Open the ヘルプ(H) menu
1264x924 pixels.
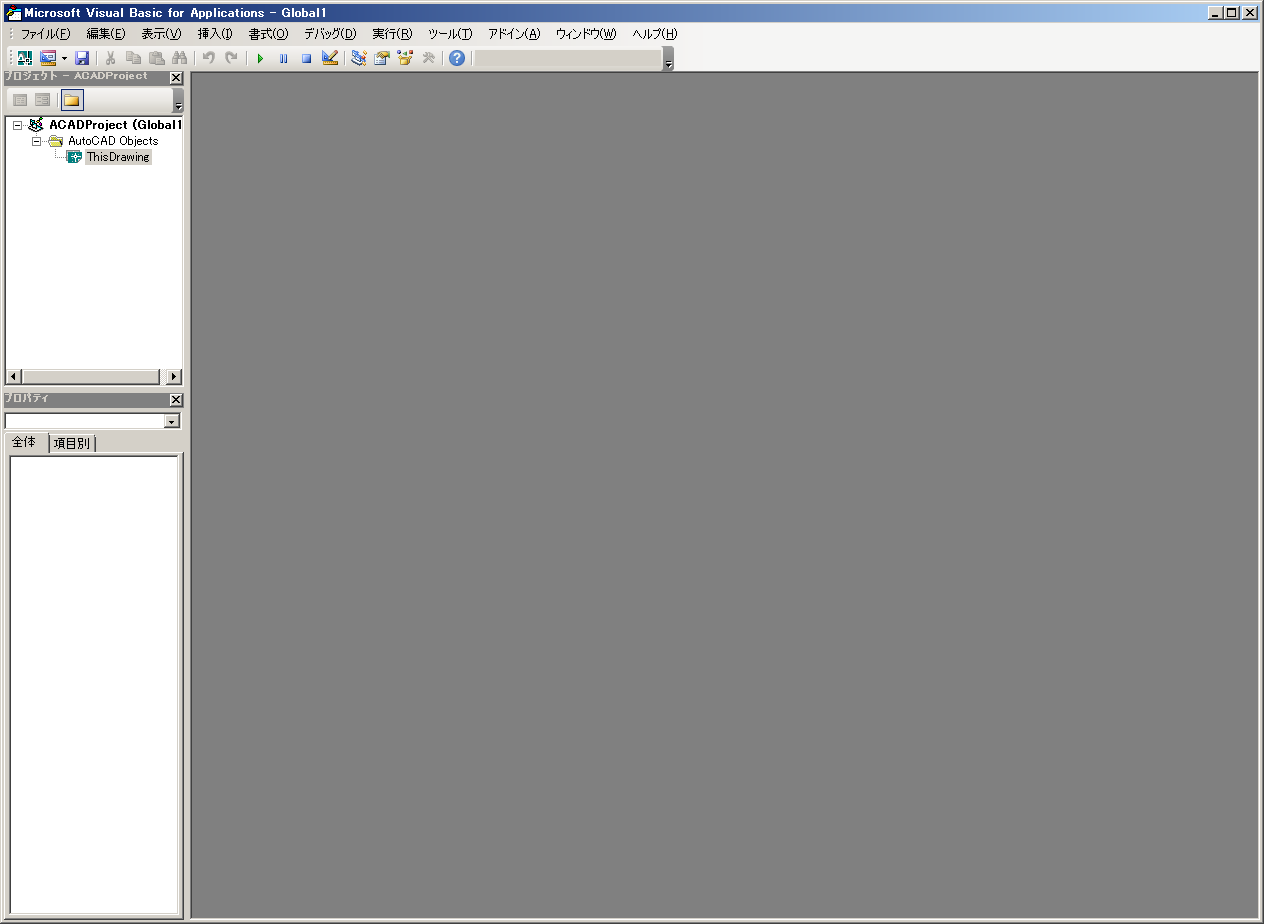655,34
